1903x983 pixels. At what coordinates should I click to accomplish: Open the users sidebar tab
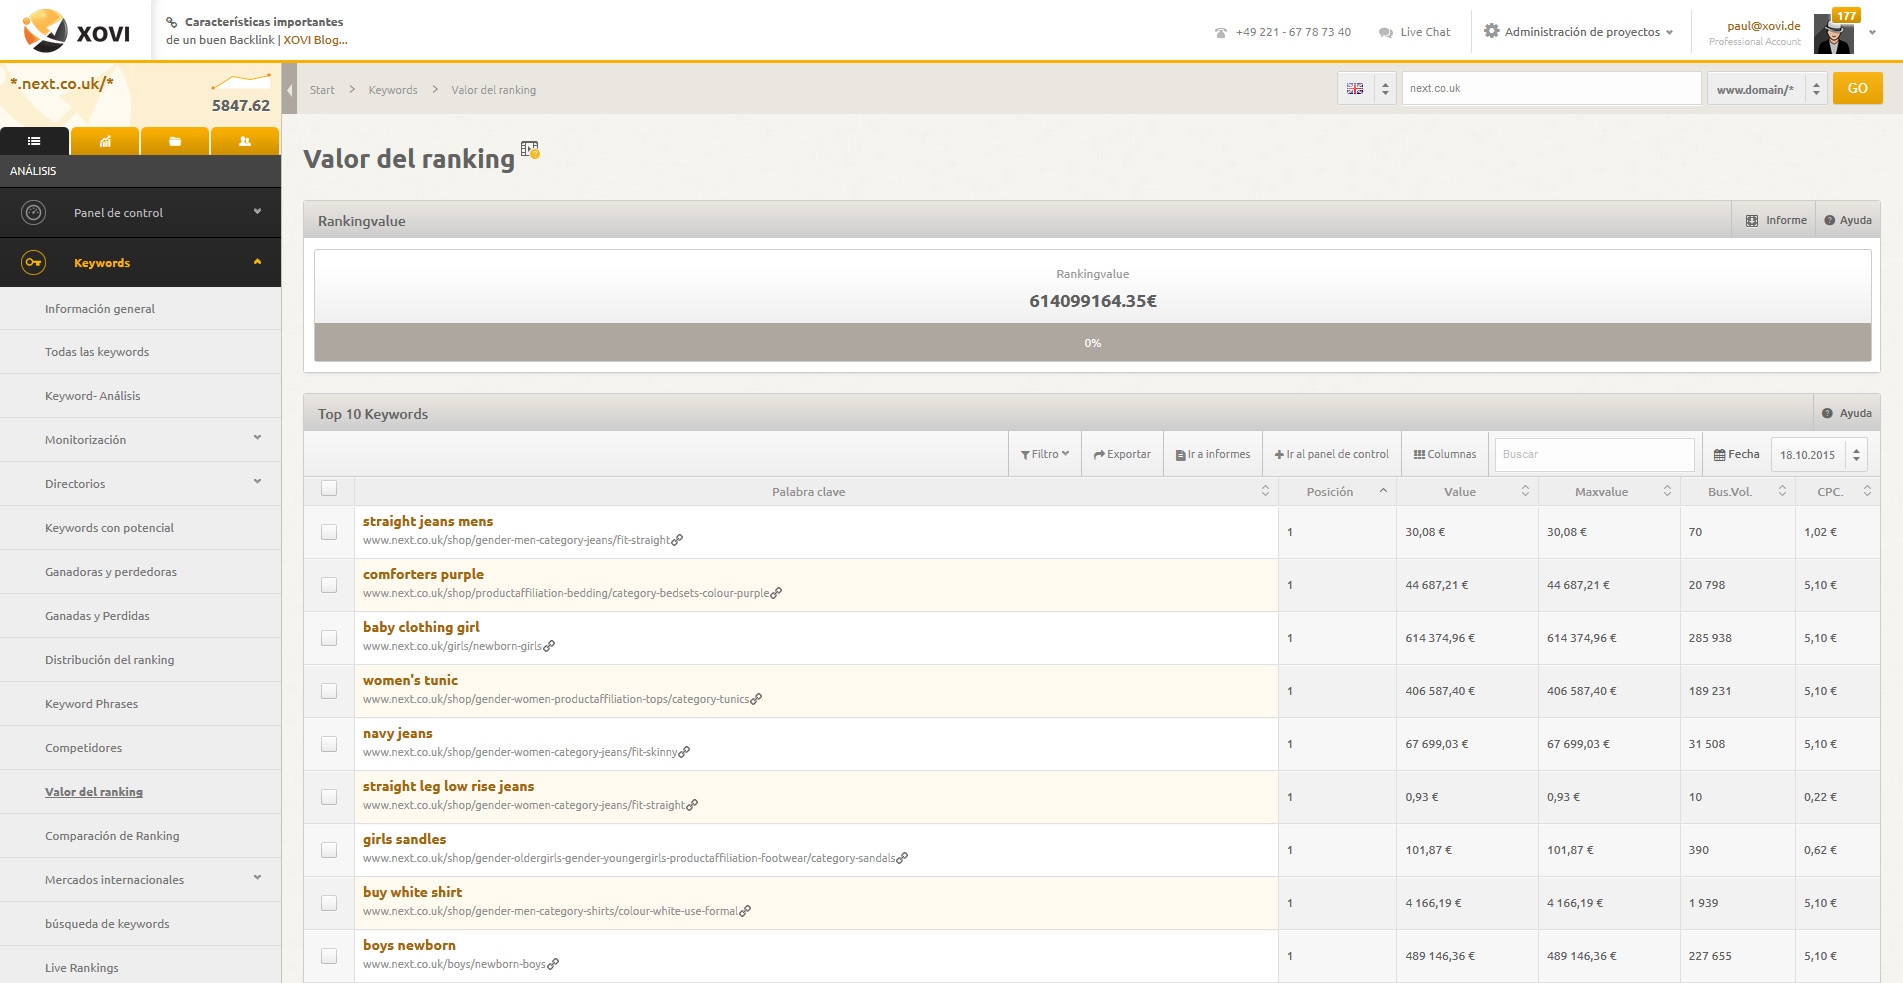point(245,141)
